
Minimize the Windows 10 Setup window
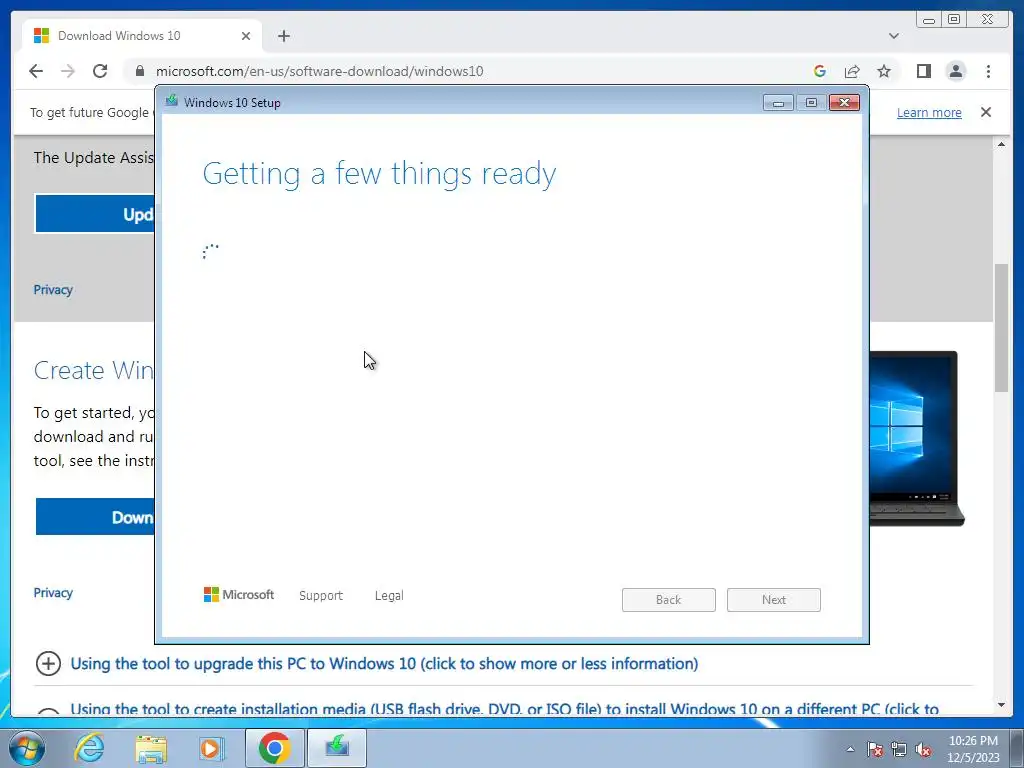pos(778,103)
